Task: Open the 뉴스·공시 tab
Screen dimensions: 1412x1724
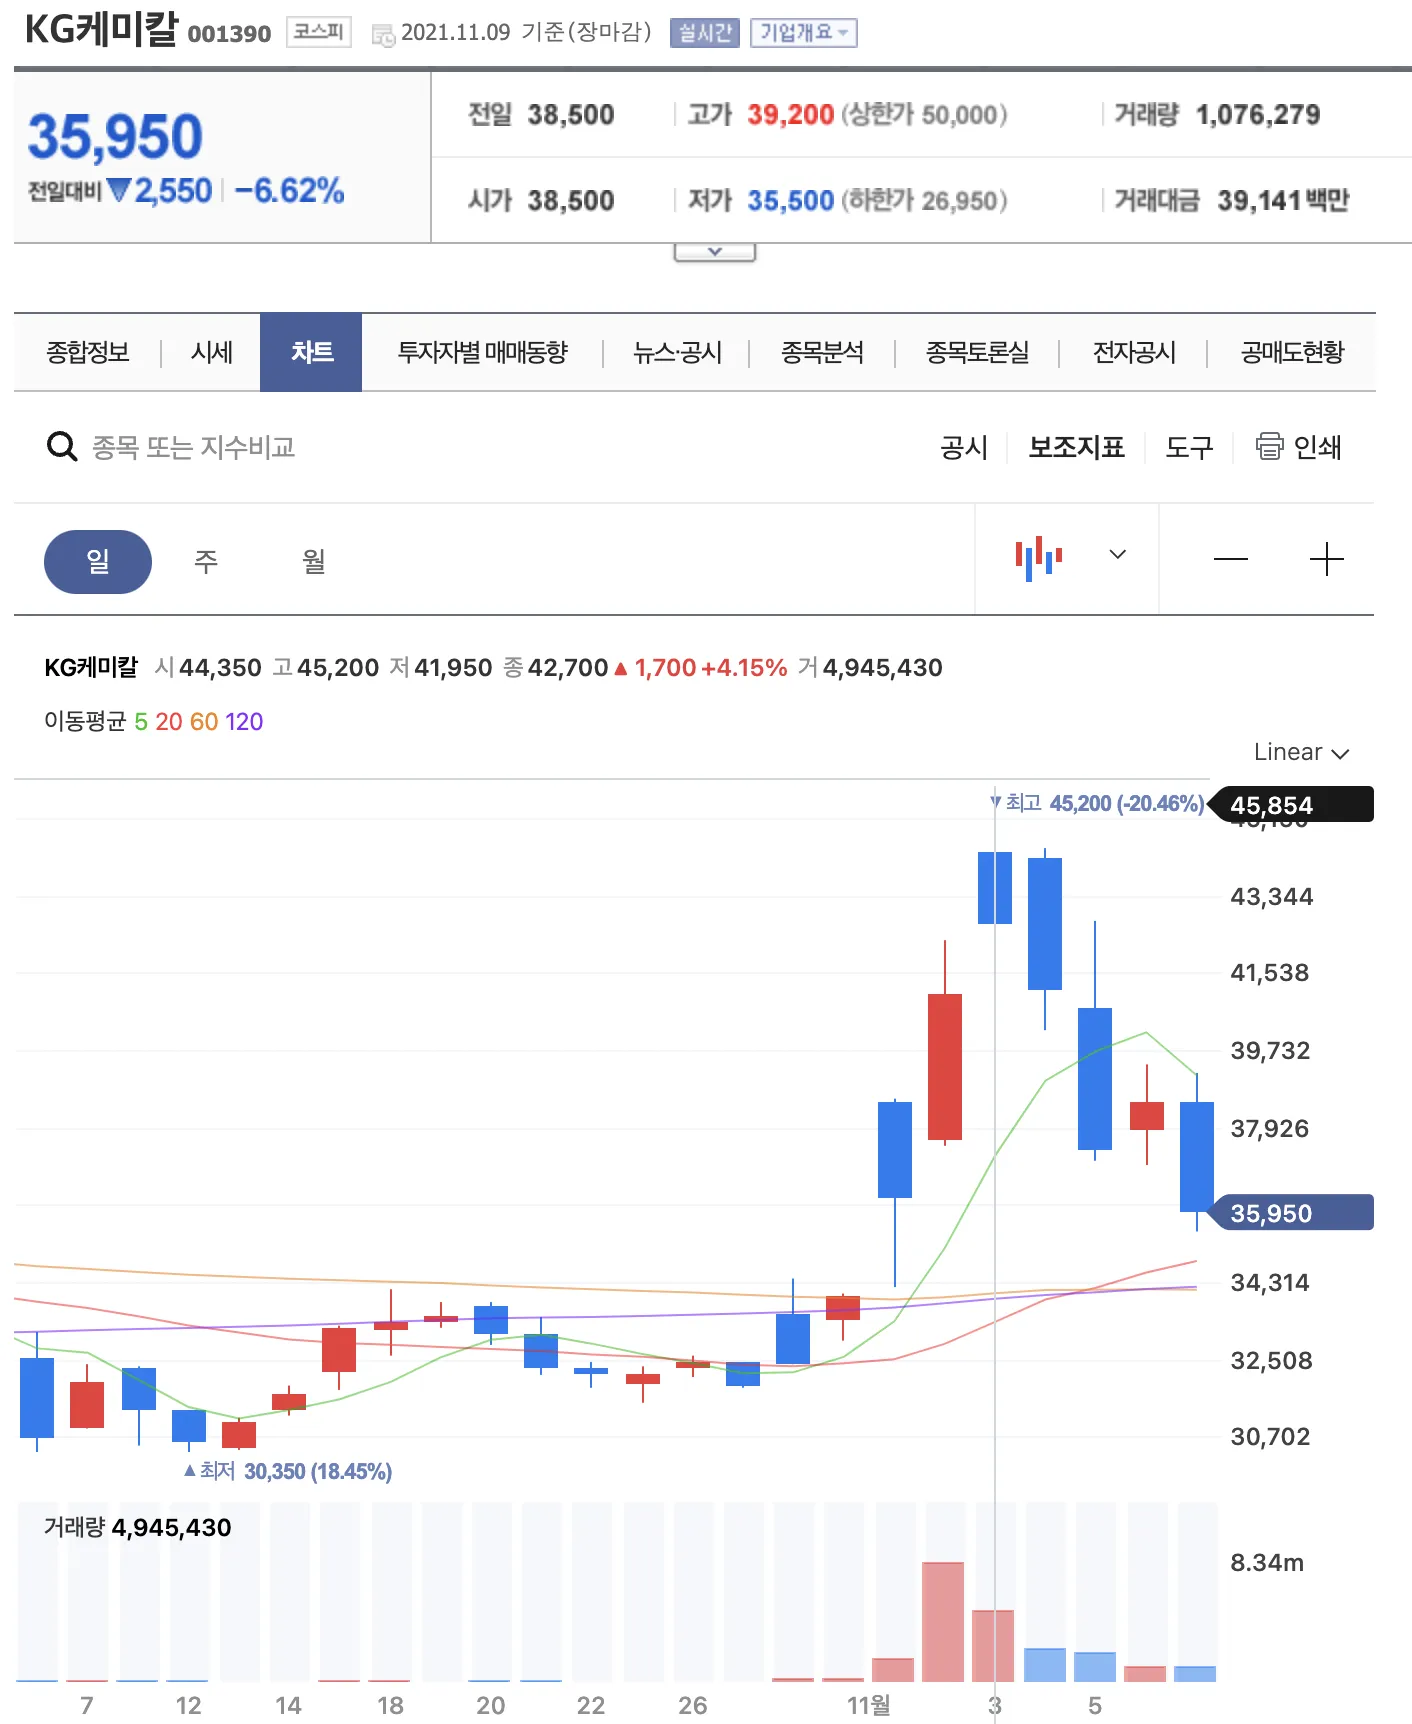Action: [x=677, y=352]
